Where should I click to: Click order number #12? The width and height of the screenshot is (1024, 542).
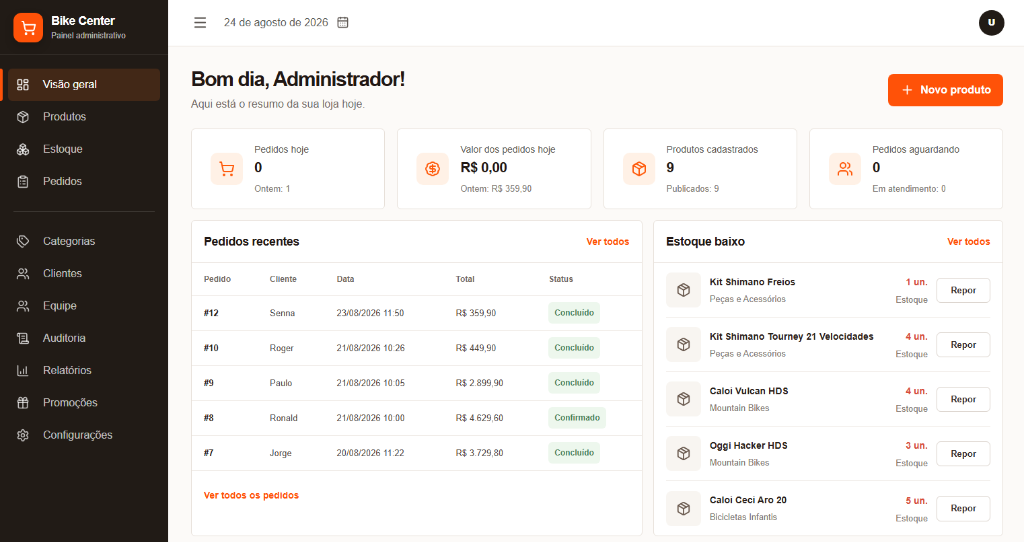tap(211, 313)
